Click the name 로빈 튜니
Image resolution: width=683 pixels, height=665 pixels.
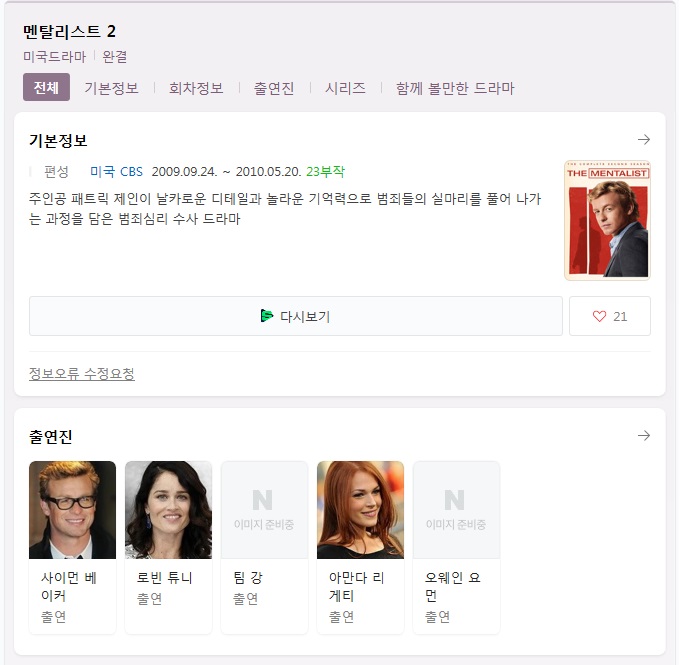tap(164, 578)
